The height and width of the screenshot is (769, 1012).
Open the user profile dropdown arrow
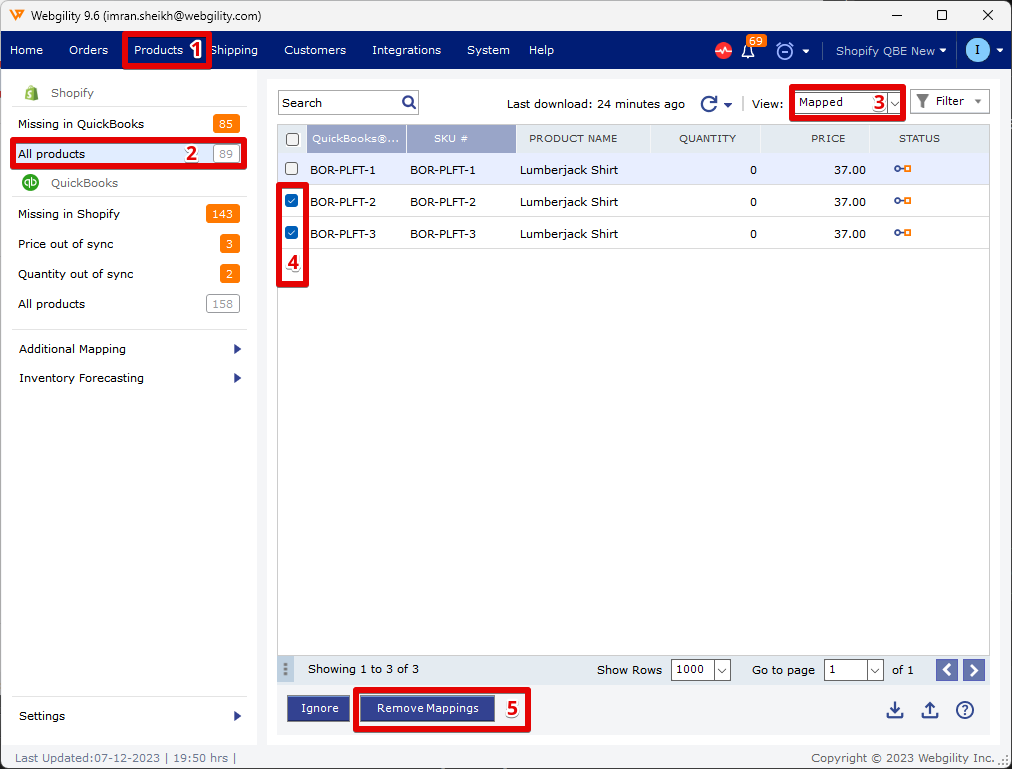coord(1000,50)
